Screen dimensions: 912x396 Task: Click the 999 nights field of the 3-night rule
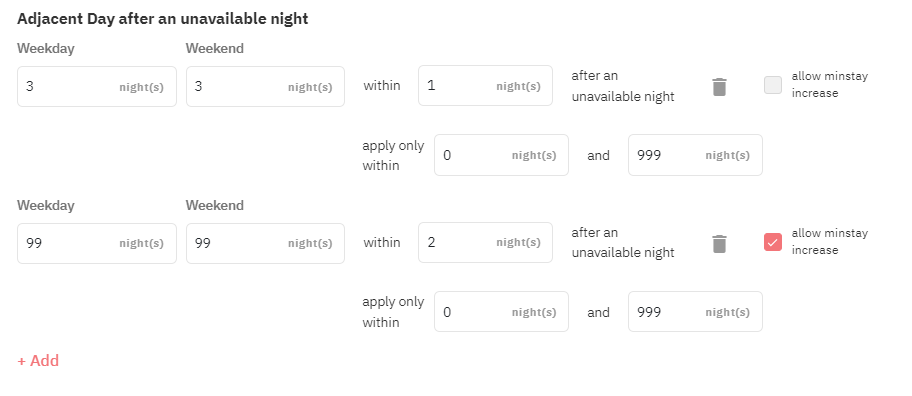695,155
